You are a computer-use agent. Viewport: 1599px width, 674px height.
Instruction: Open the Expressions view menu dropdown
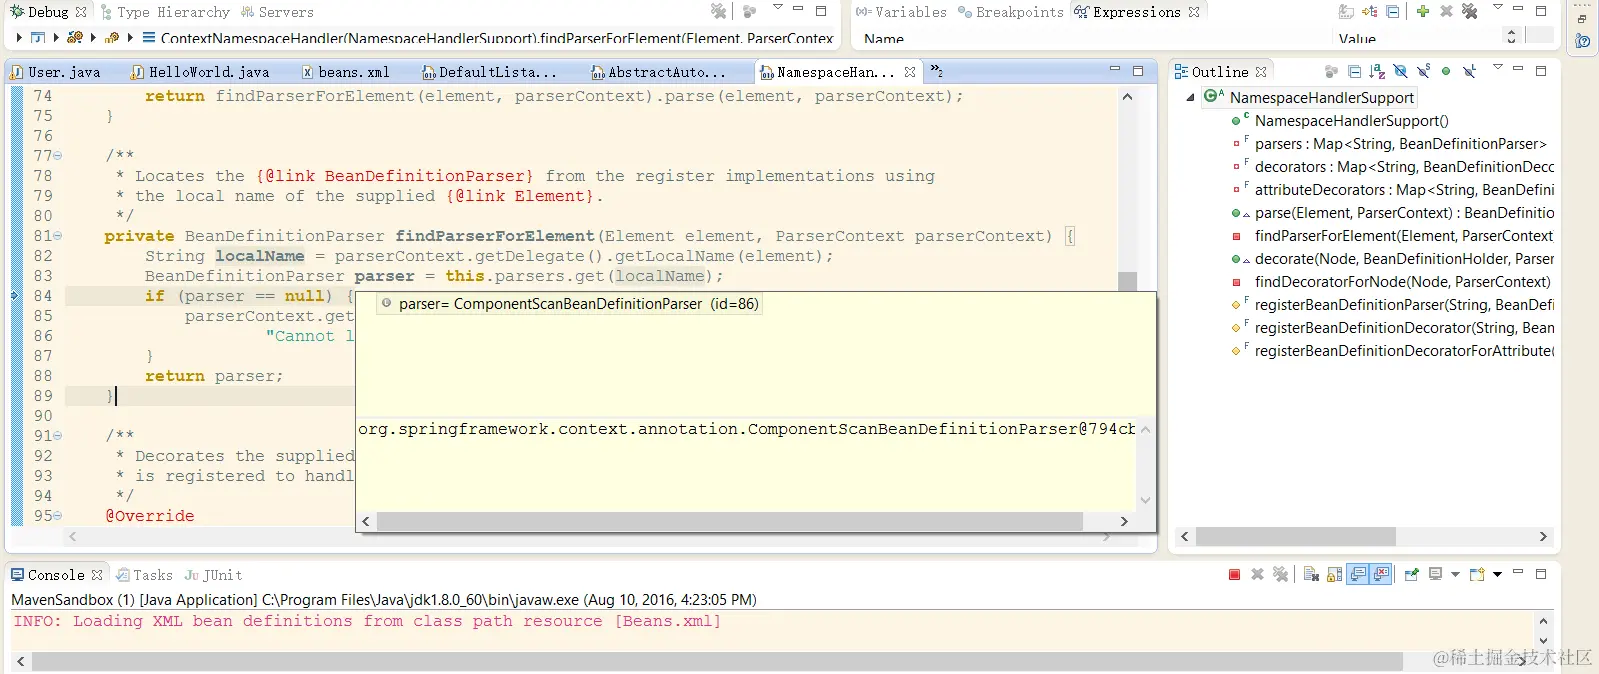[1497, 8]
